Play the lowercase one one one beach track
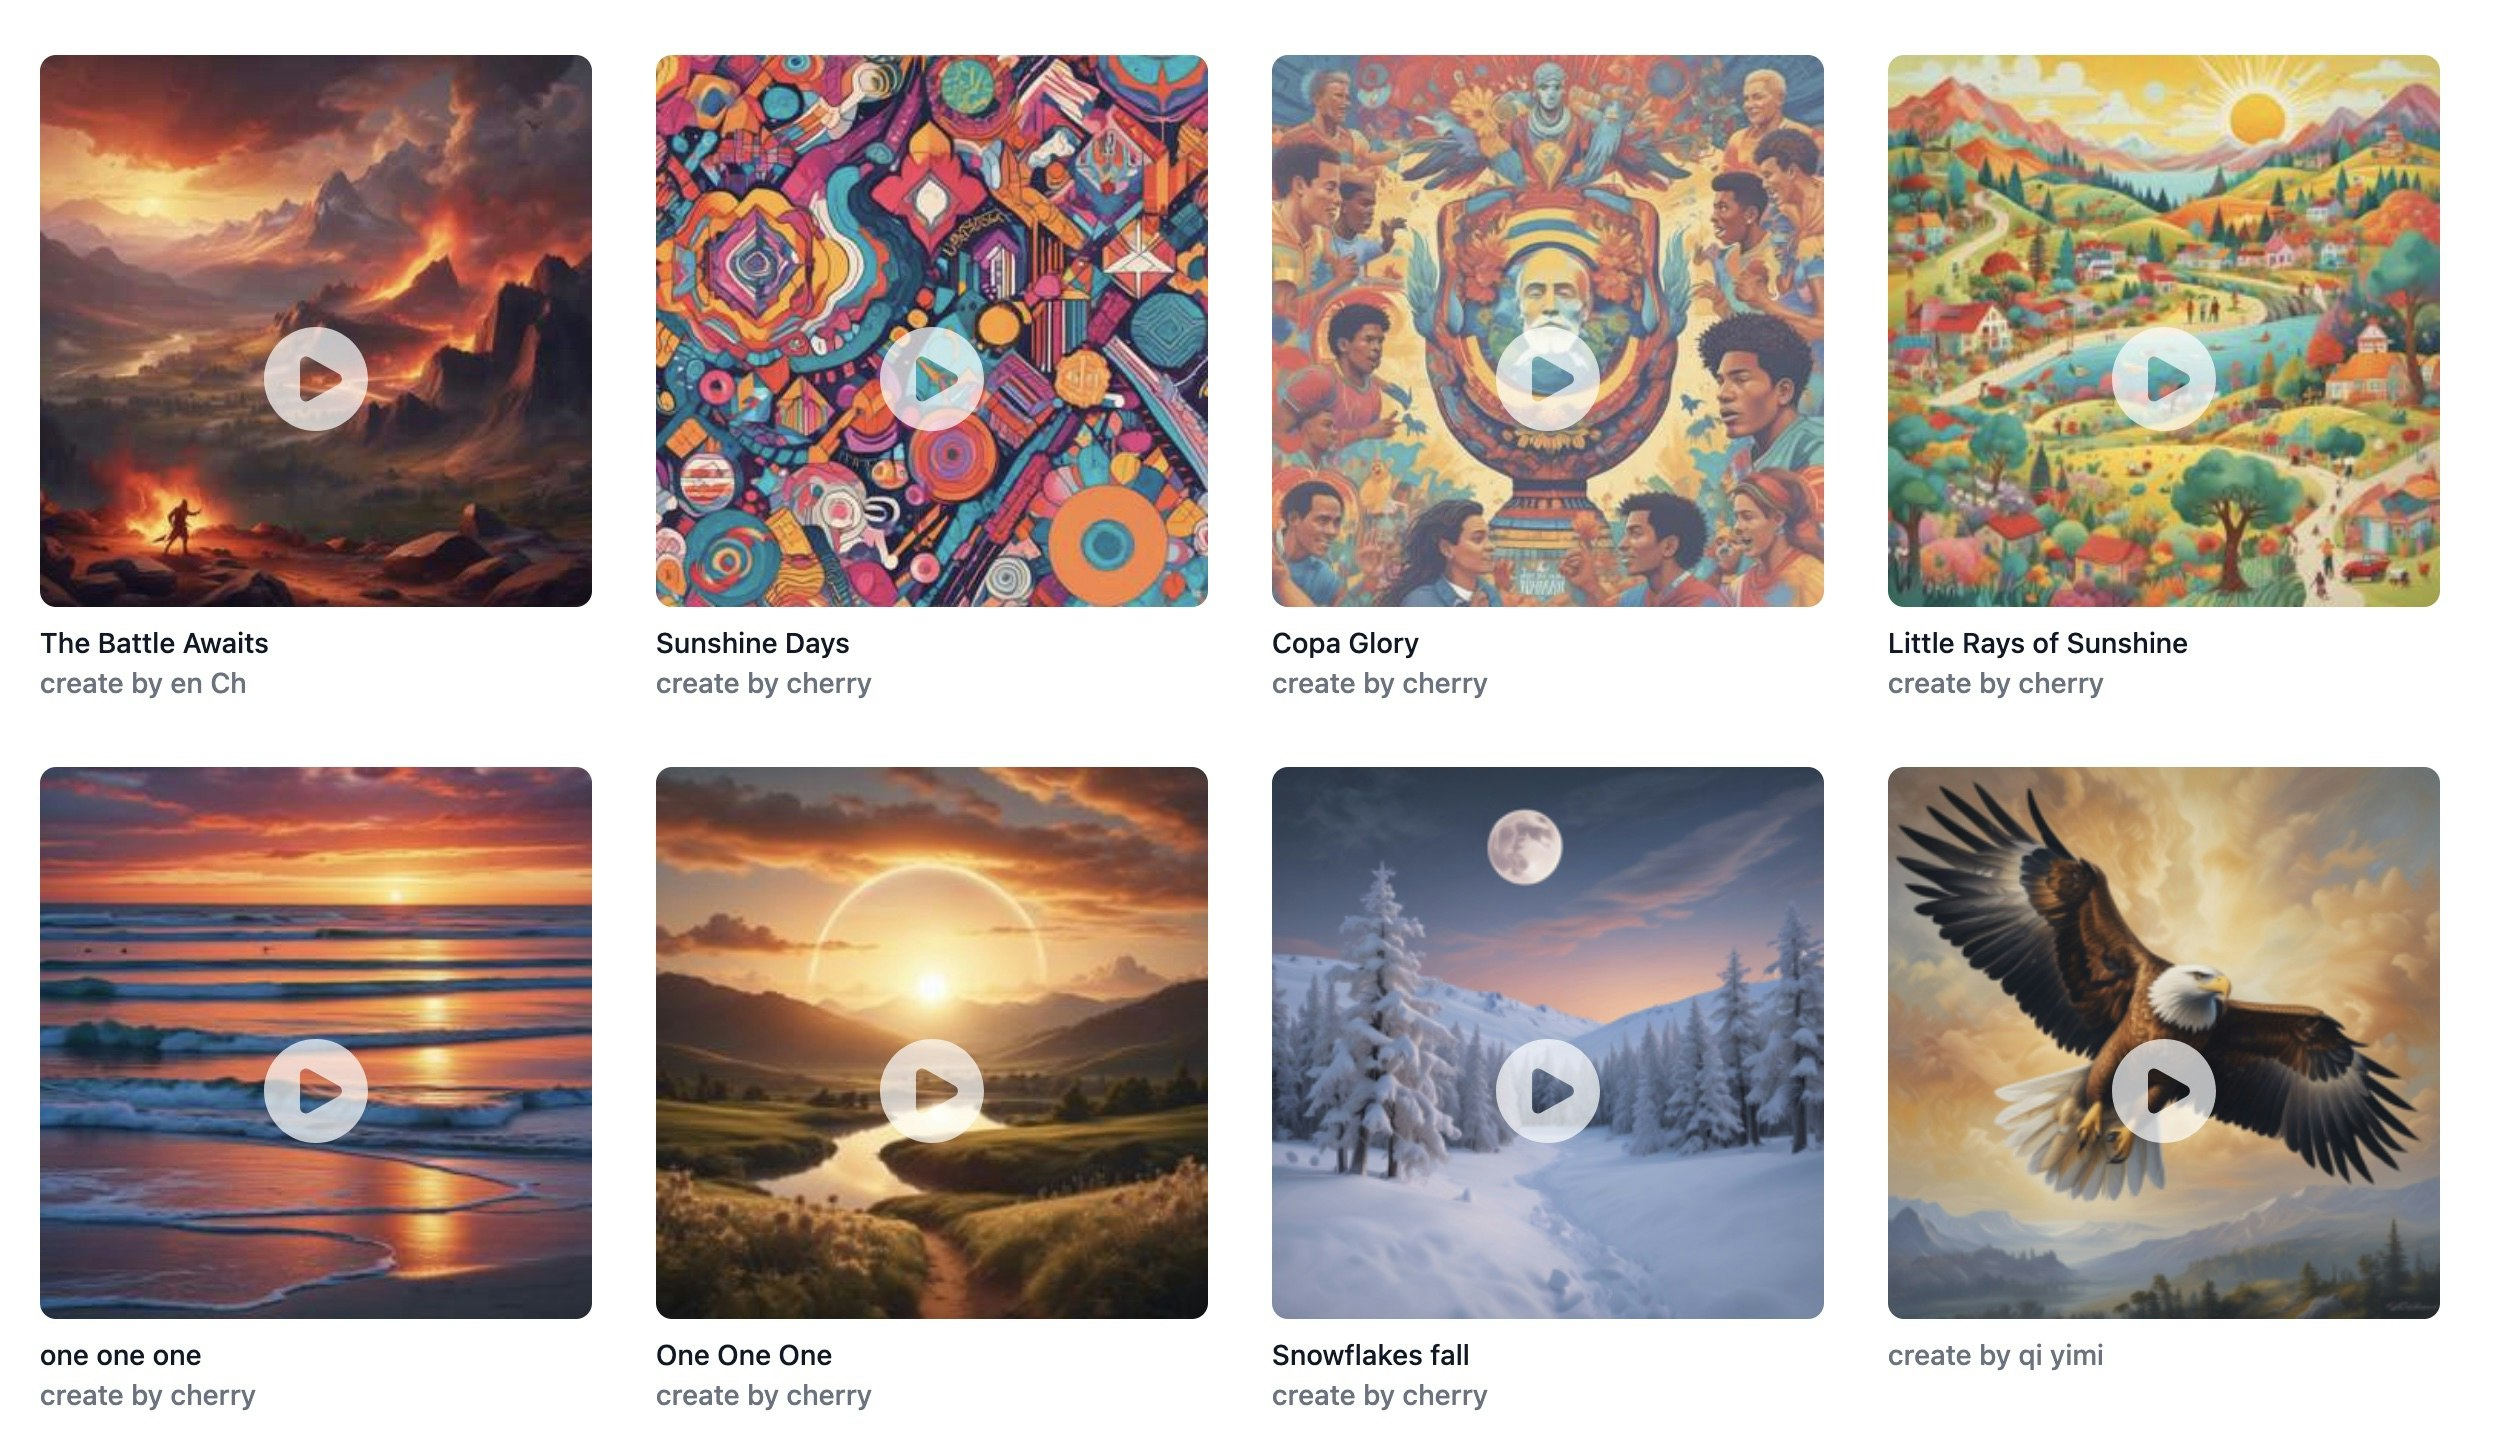This screenshot has height=1442, width=2498. pos(316,1091)
